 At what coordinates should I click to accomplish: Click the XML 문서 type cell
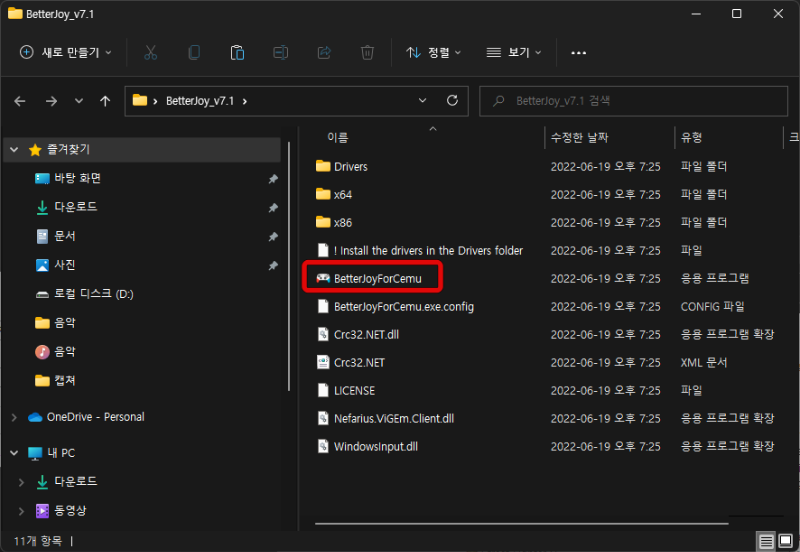click(704, 362)
